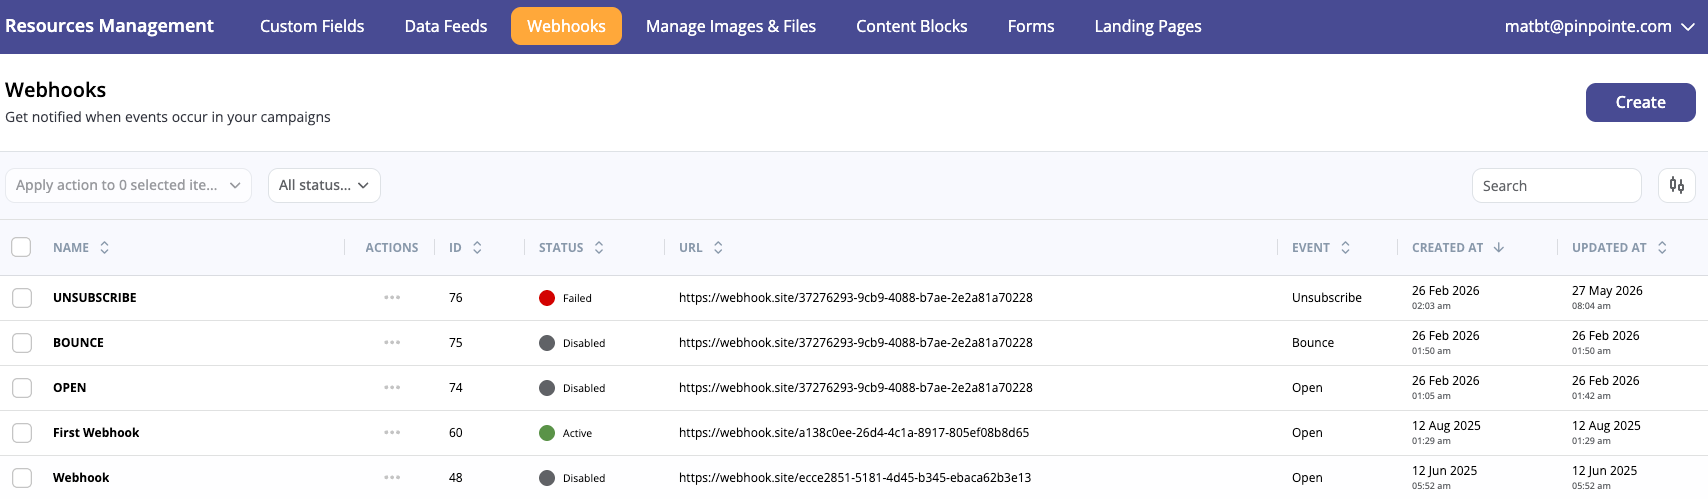Click the UNSUBSCRIBE webhook URL text
Screen dimensions: 1708x499
[x=856, y=298]
